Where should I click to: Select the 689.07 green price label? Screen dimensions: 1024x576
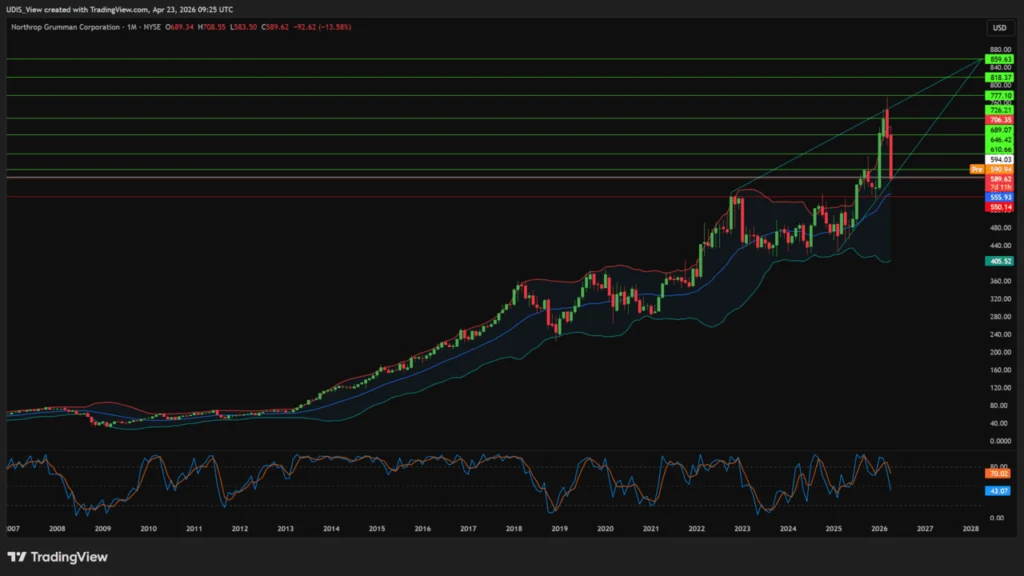click(x=999, y=131)
